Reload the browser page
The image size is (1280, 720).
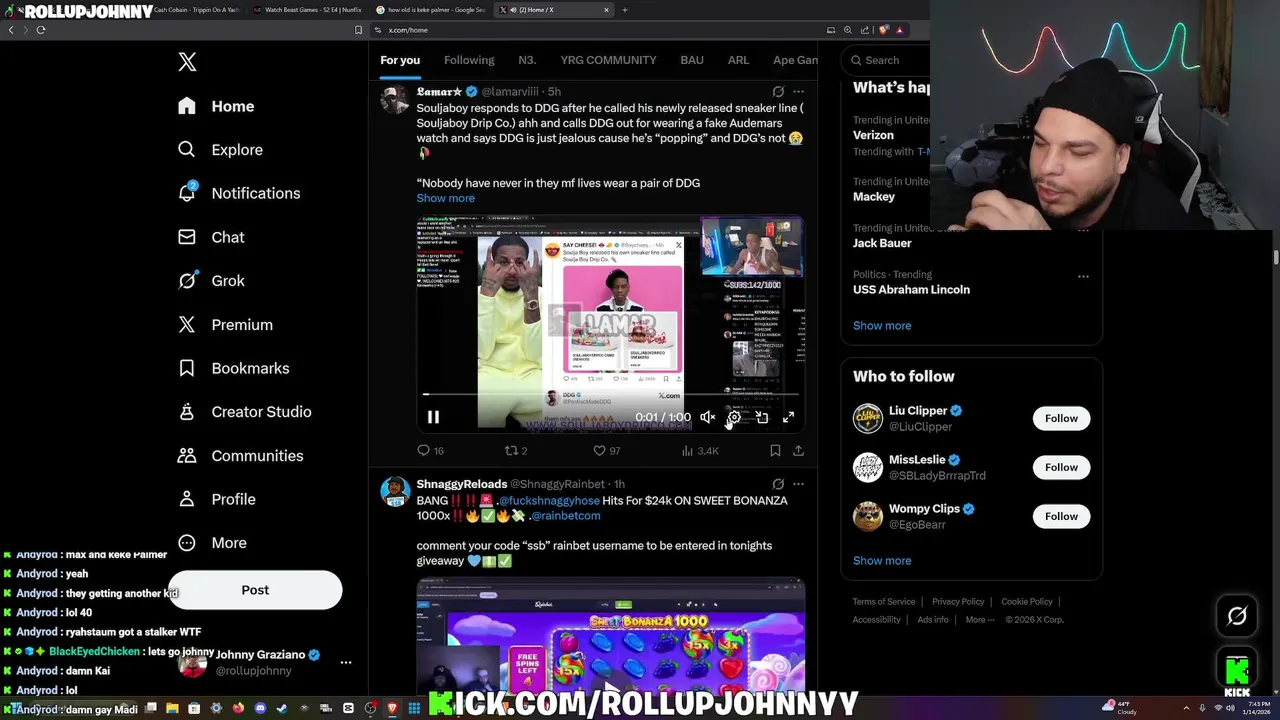click(41, 30)
